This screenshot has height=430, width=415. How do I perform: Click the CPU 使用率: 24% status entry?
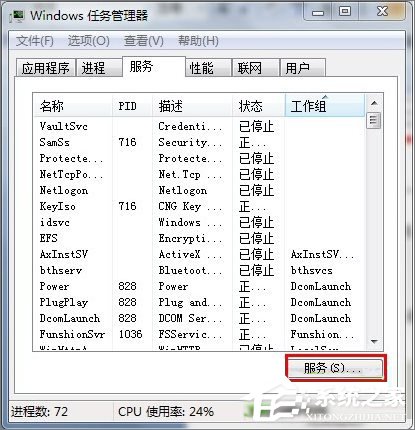click(x=166, y=411)
